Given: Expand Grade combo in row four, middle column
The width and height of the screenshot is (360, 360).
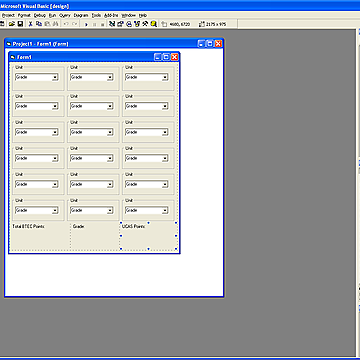Looking at the screenshot, I should [110, 158].
